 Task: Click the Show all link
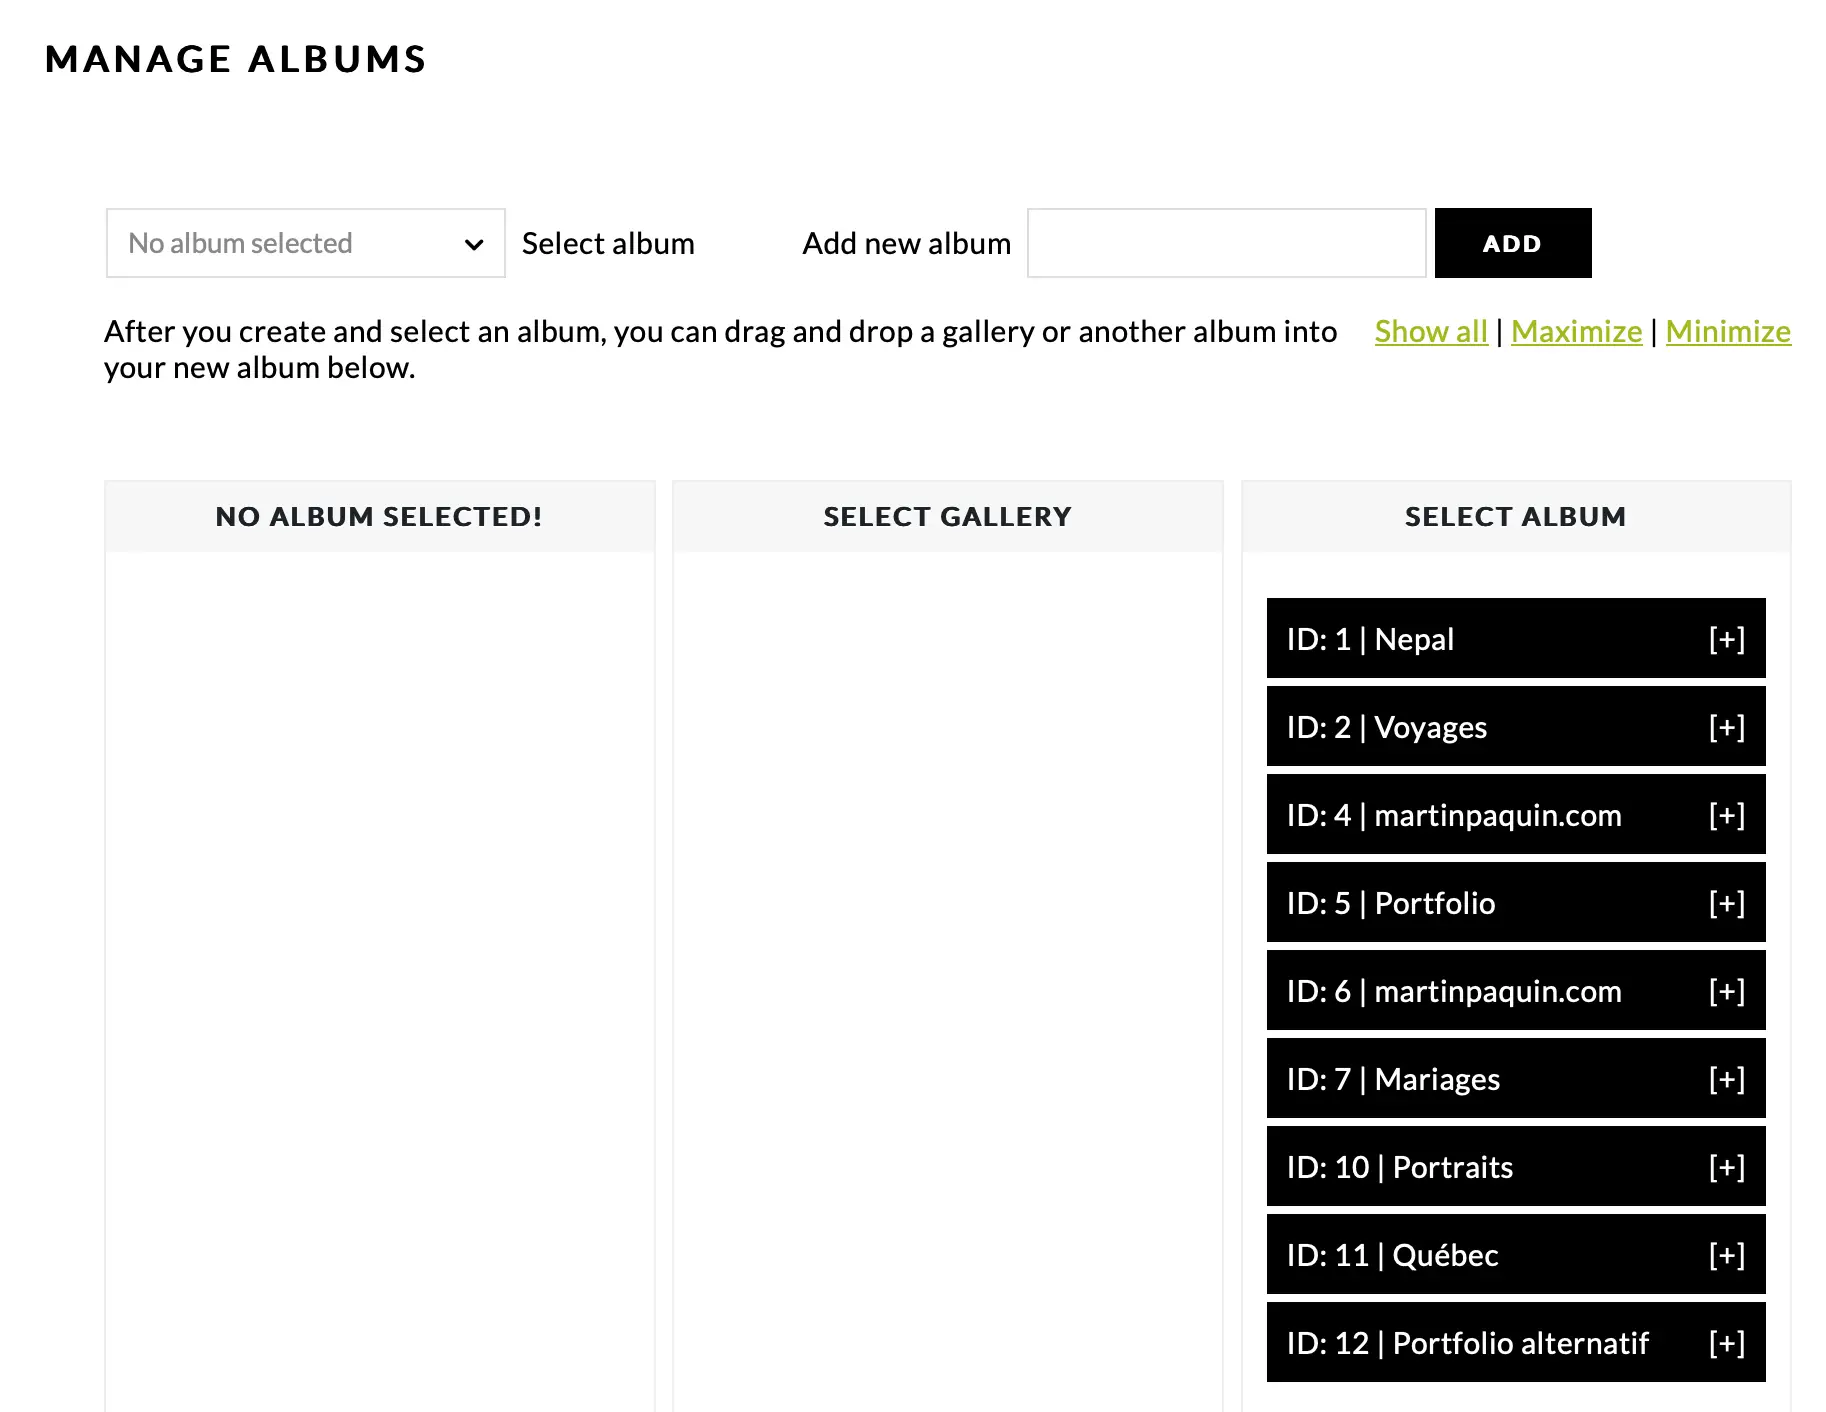tap(1431, 331)
